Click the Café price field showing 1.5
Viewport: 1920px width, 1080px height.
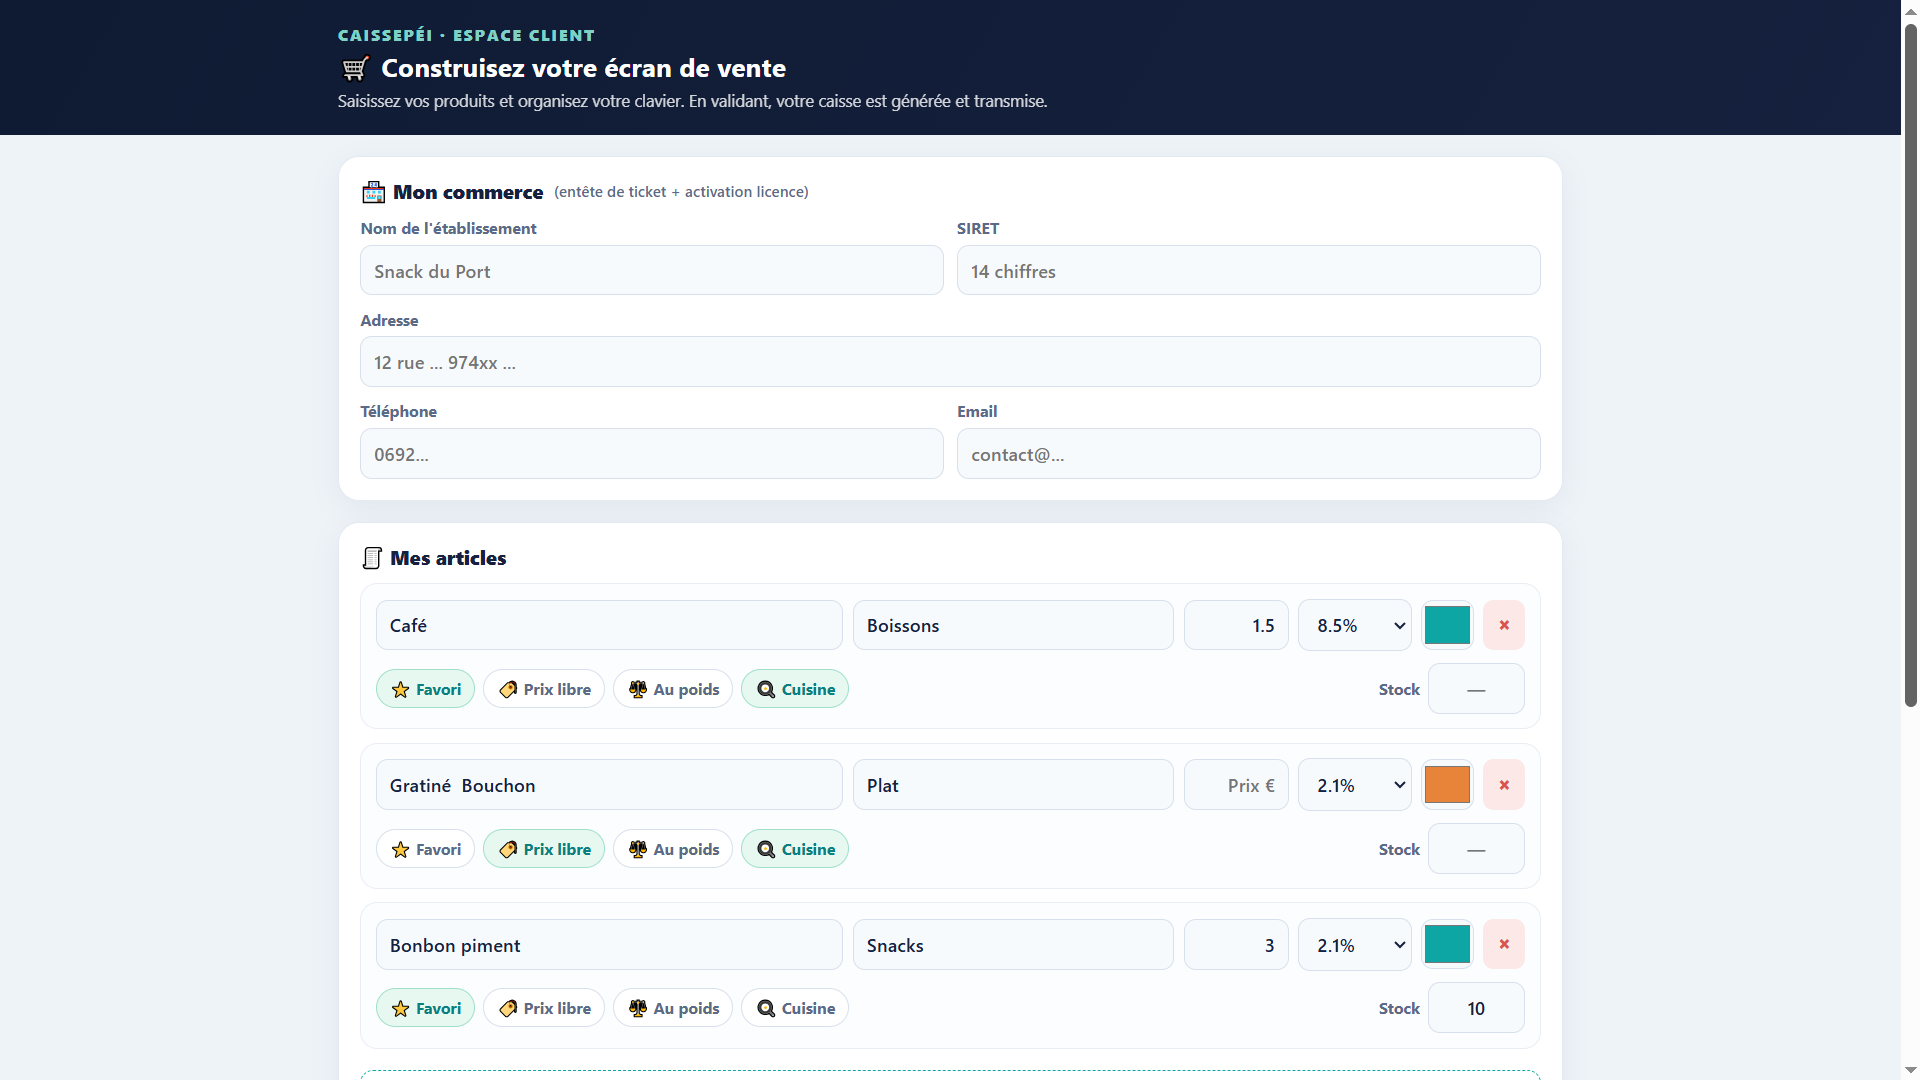[1236, 625]
